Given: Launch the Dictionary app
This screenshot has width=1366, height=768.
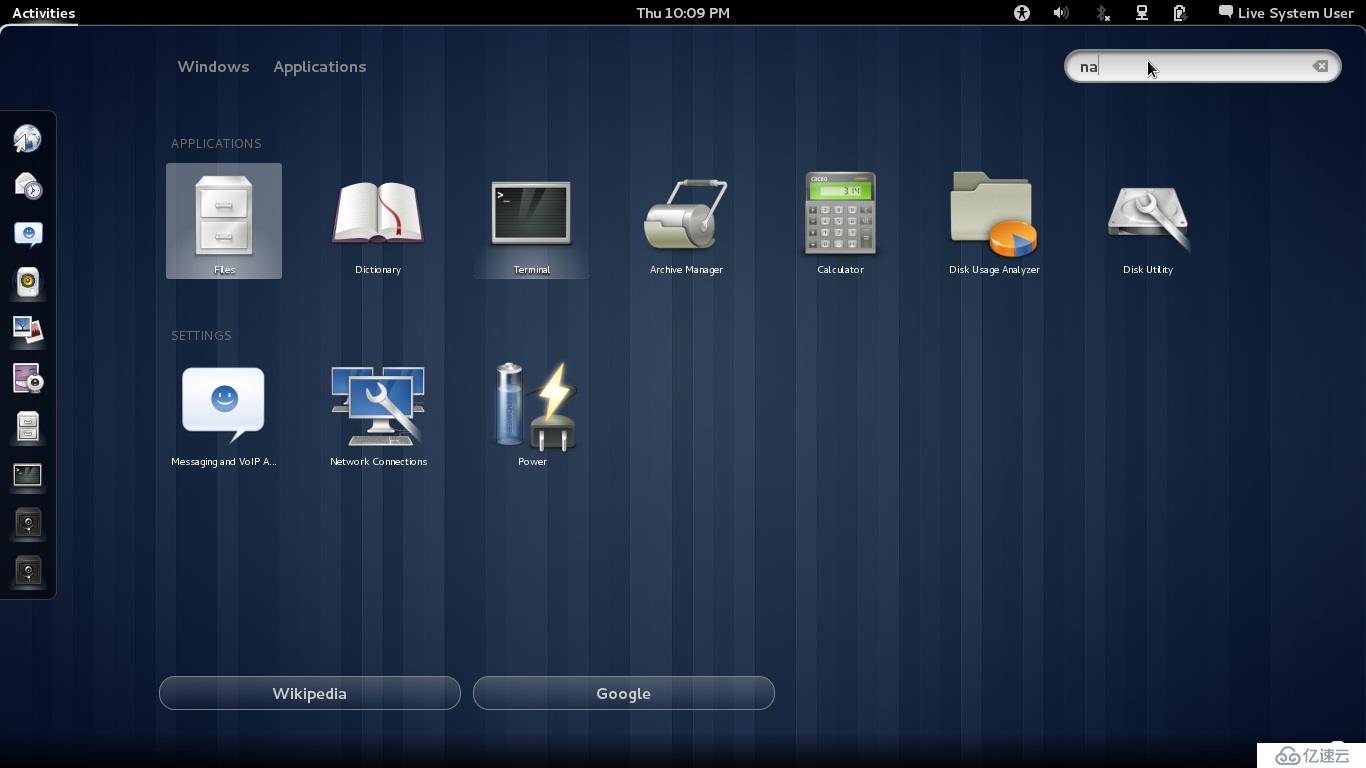Looking at the screenshot, I should click(x=378, y=221).
